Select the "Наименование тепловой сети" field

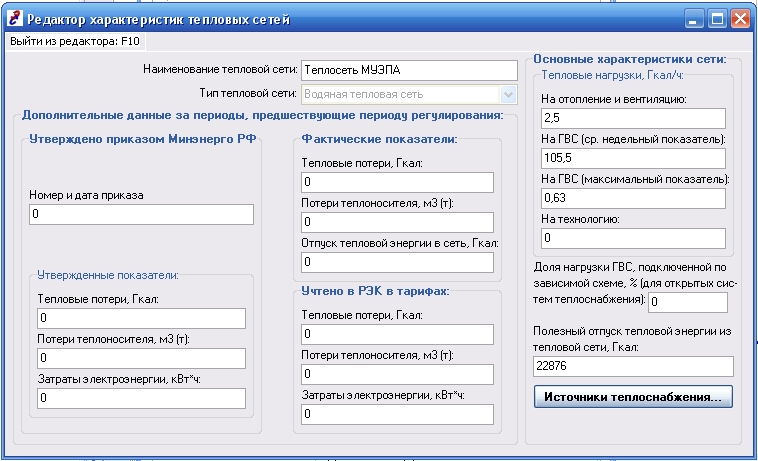tap(409, 71)
